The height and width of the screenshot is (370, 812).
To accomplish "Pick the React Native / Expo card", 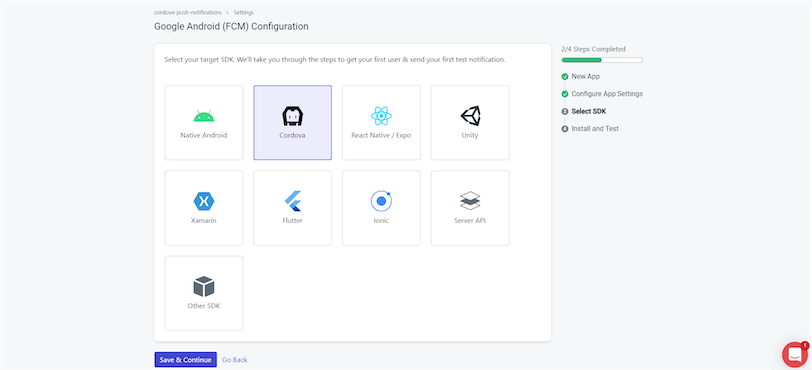I will (381, 123).
